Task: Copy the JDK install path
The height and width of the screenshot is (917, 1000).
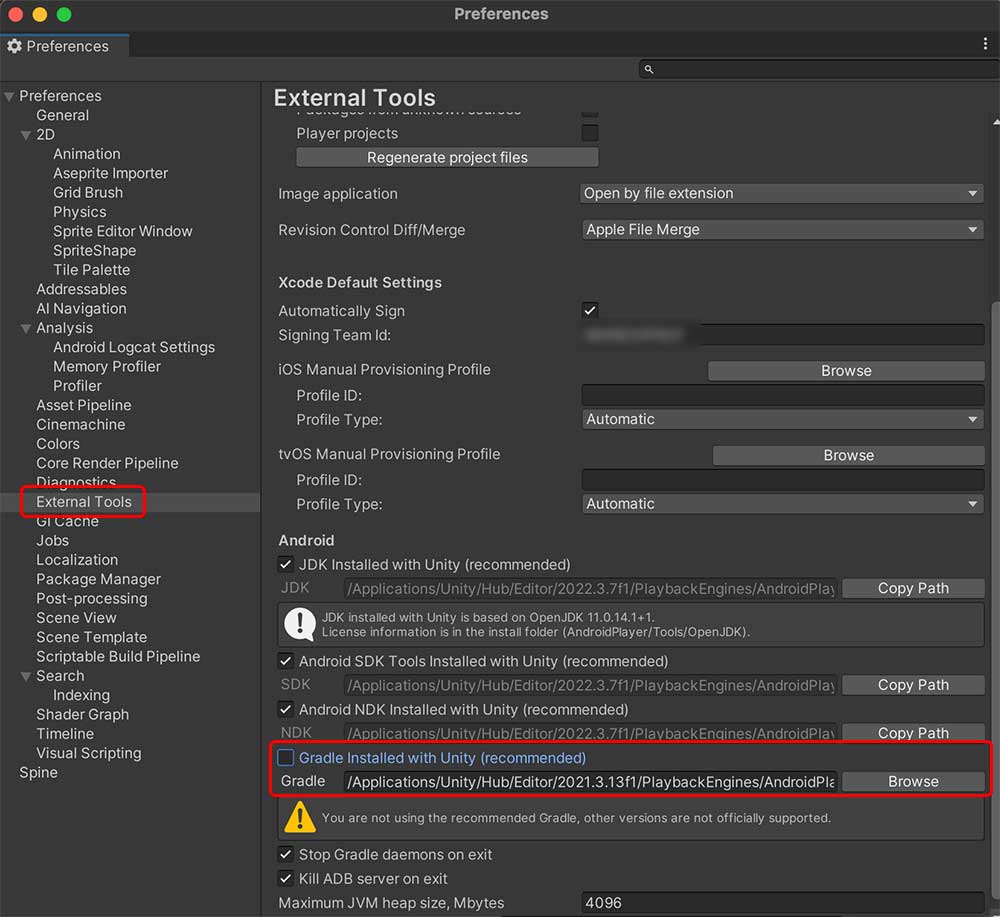Action: point(912,588)
